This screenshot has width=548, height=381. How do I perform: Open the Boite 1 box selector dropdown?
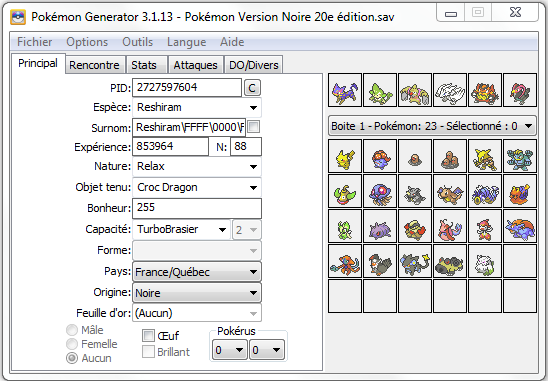(432, 126)
